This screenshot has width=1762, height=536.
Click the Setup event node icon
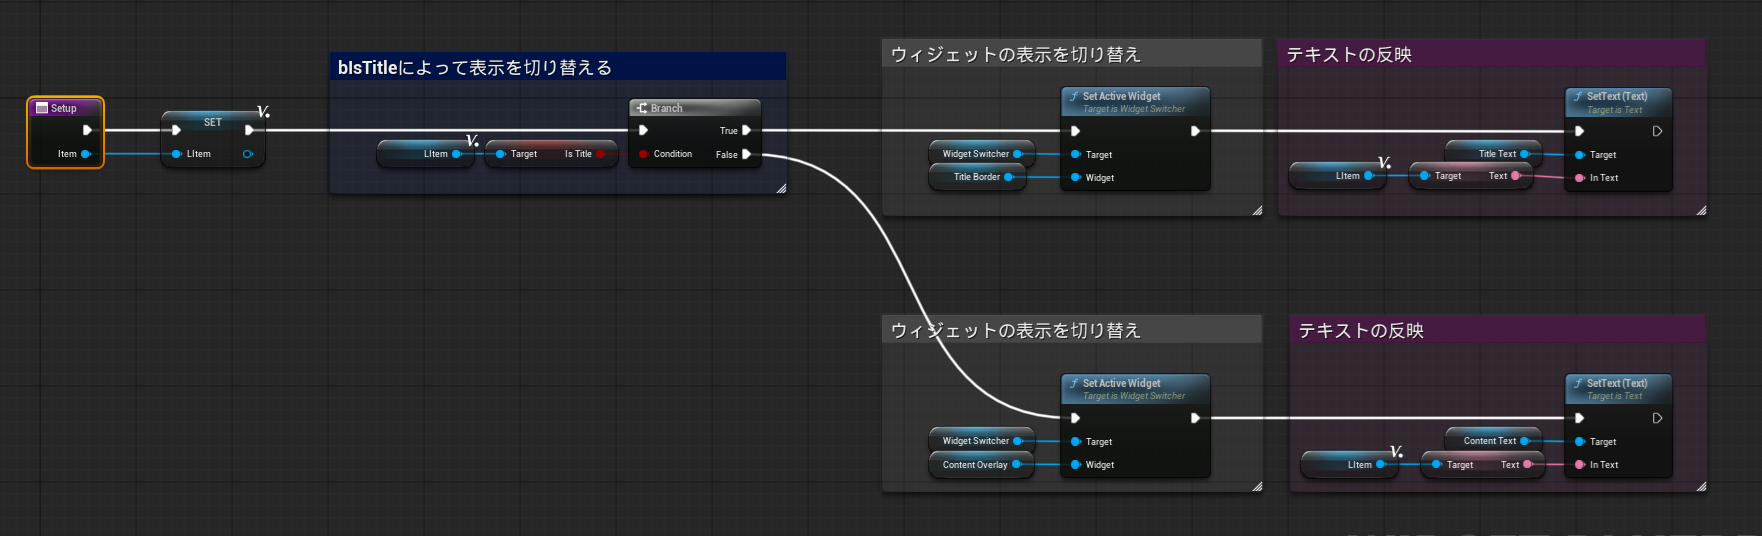pyautogui.click(x=42, y=108)
